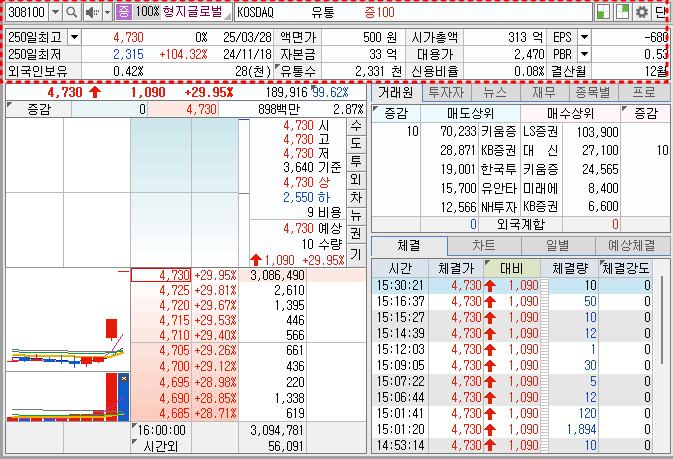The height and width of the screenshot is (459, 673).
Task: Click the 체결량 column header
Action: (570, 268)
